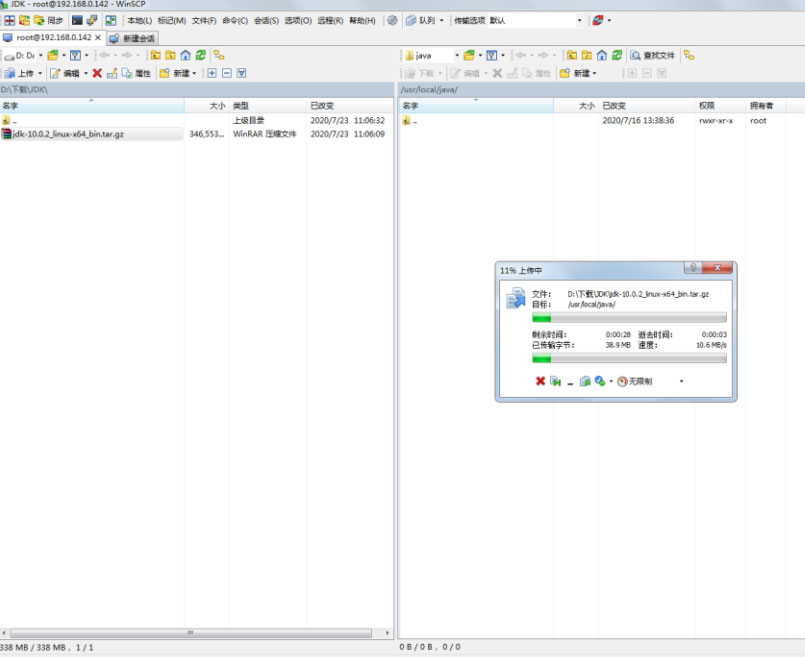Select jdk-10.0.2_linux-x64_bin.tar.gz in local panel
Viewport: 805px width, 657px height.
68,133
